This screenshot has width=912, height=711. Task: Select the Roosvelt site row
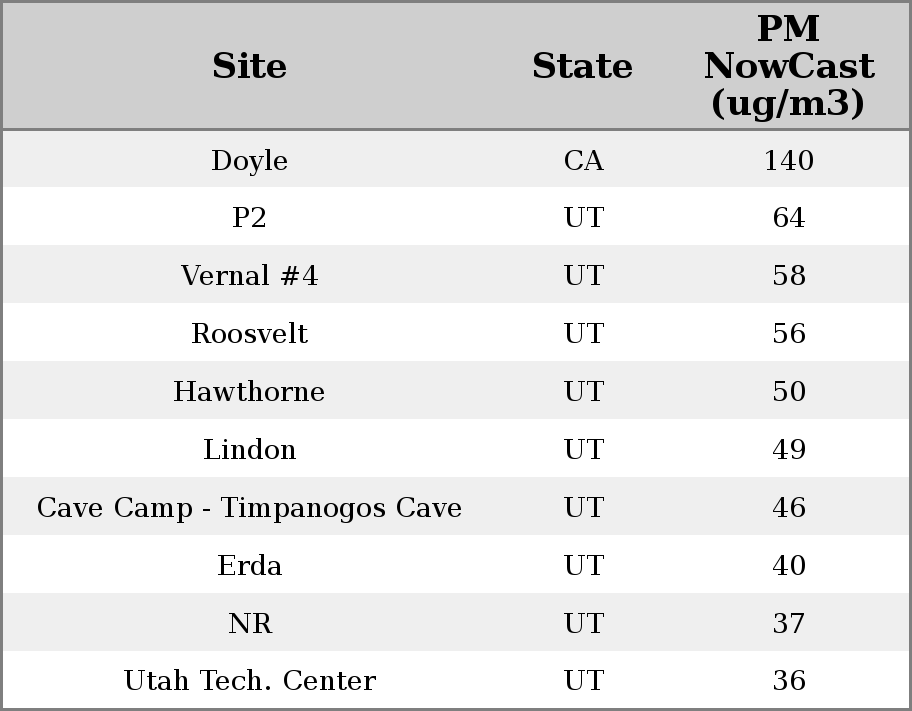click(249, 334)
